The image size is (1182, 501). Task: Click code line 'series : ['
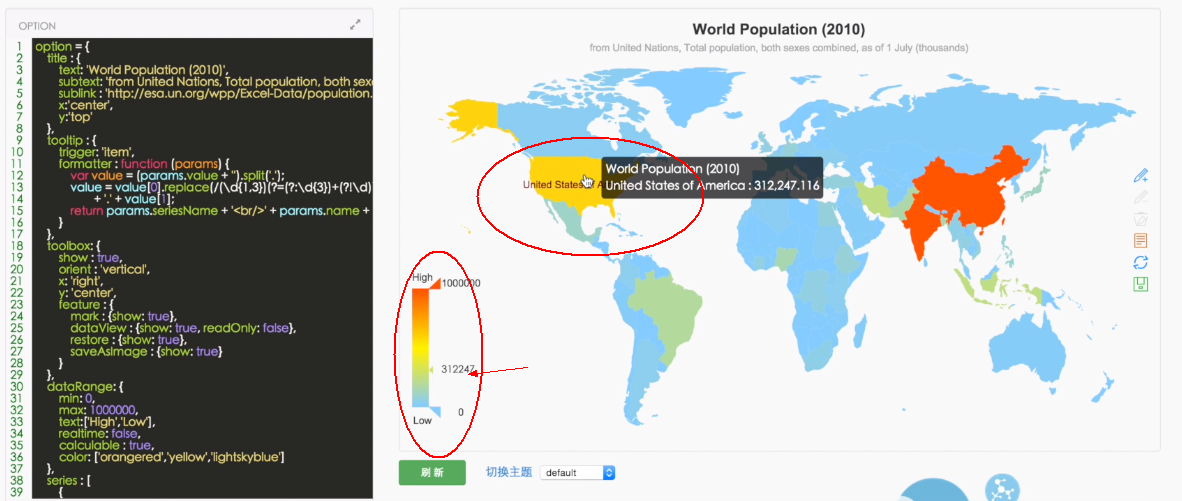[x=70, y=480]
